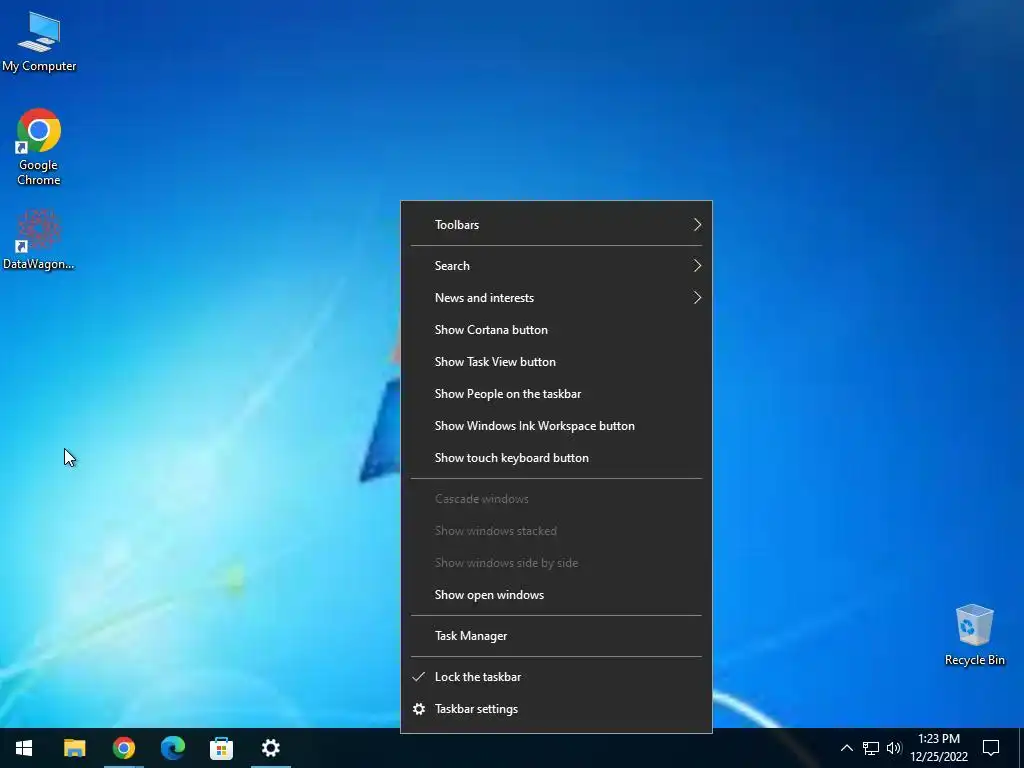Toggle Show Task View button

pyautogui.click(x=556, y=362)
